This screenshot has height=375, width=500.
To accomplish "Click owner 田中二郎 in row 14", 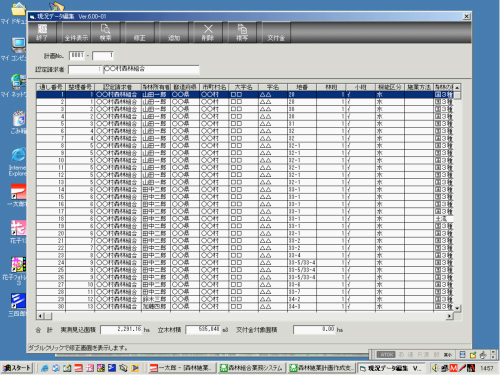I will coord(156,190).
